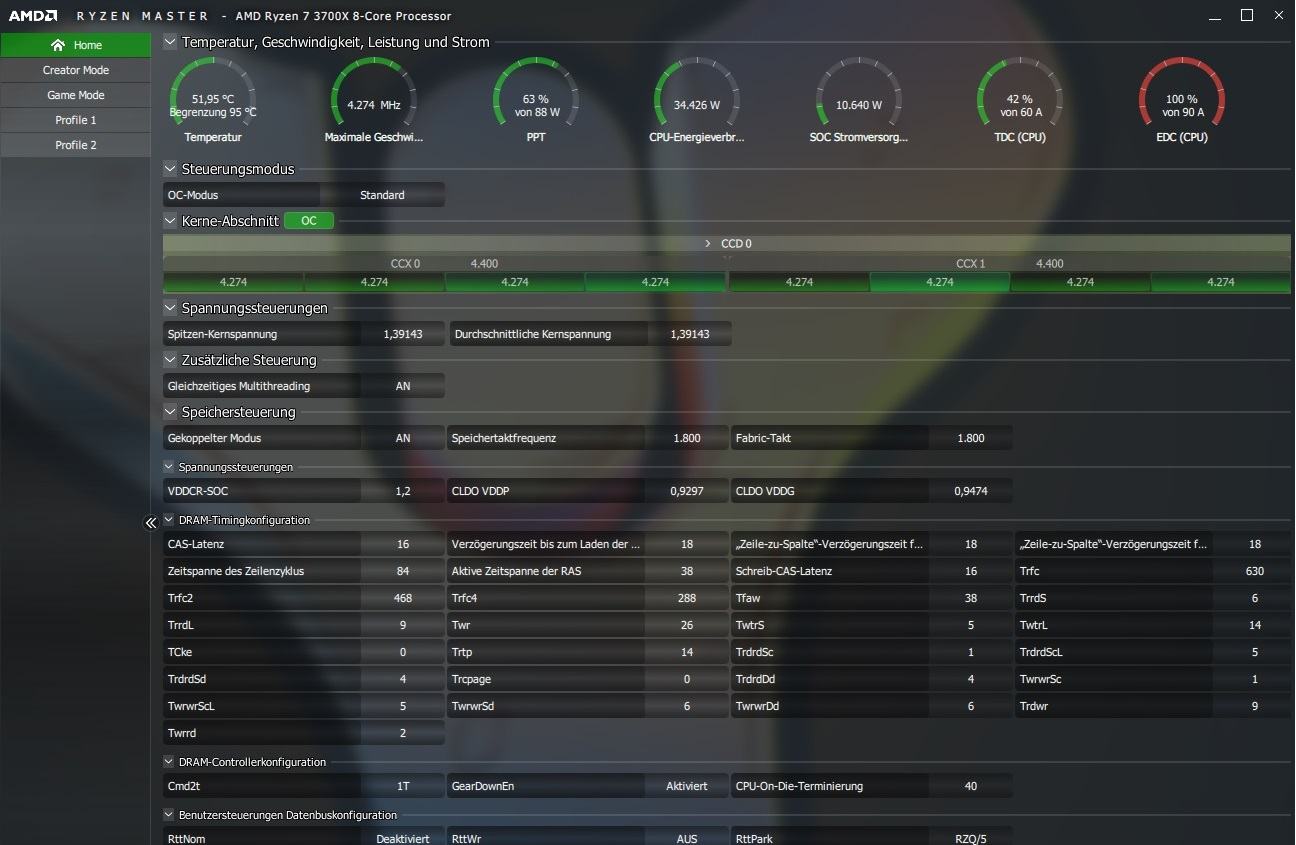The height and width of the screenshot is (845, 1296).
Task: Collapse Benutzersteuerungen Datenbuskonfiguration subsection
Action: [169, 815]
